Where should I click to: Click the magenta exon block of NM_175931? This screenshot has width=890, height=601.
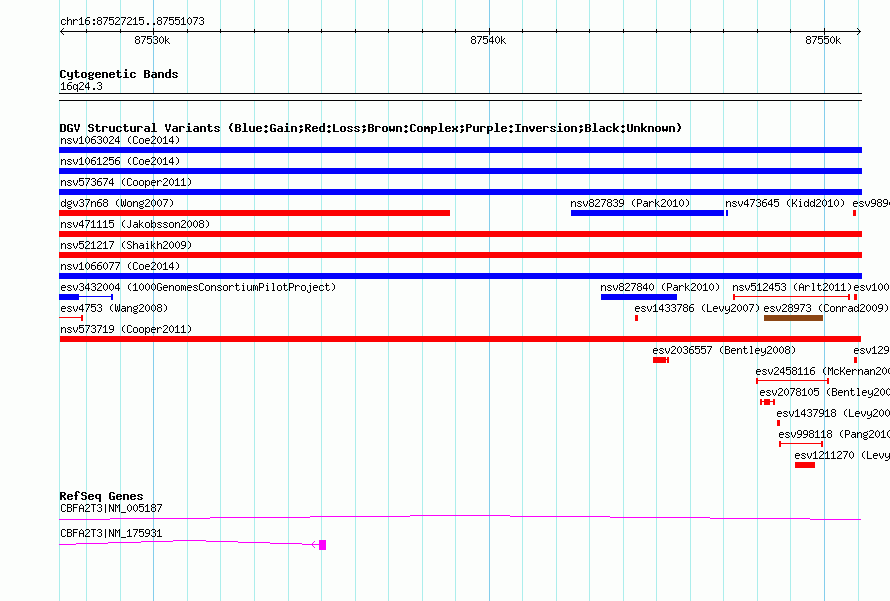[x=322, y=545]
